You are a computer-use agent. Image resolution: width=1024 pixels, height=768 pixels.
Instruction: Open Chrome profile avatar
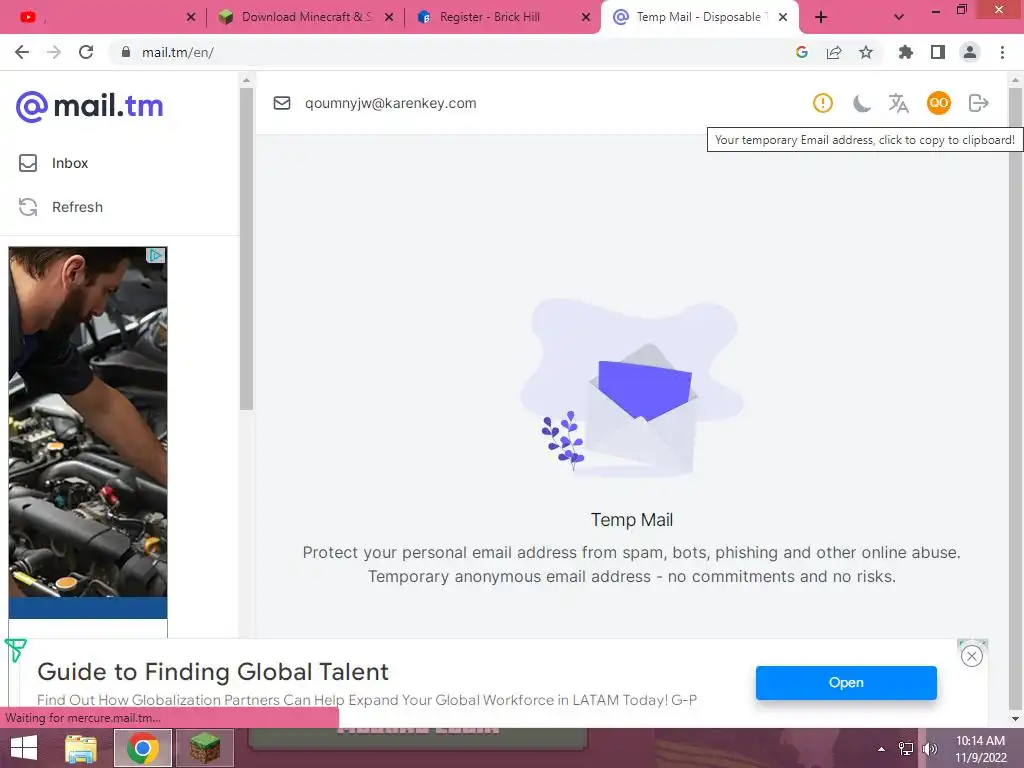coord(970,52)
